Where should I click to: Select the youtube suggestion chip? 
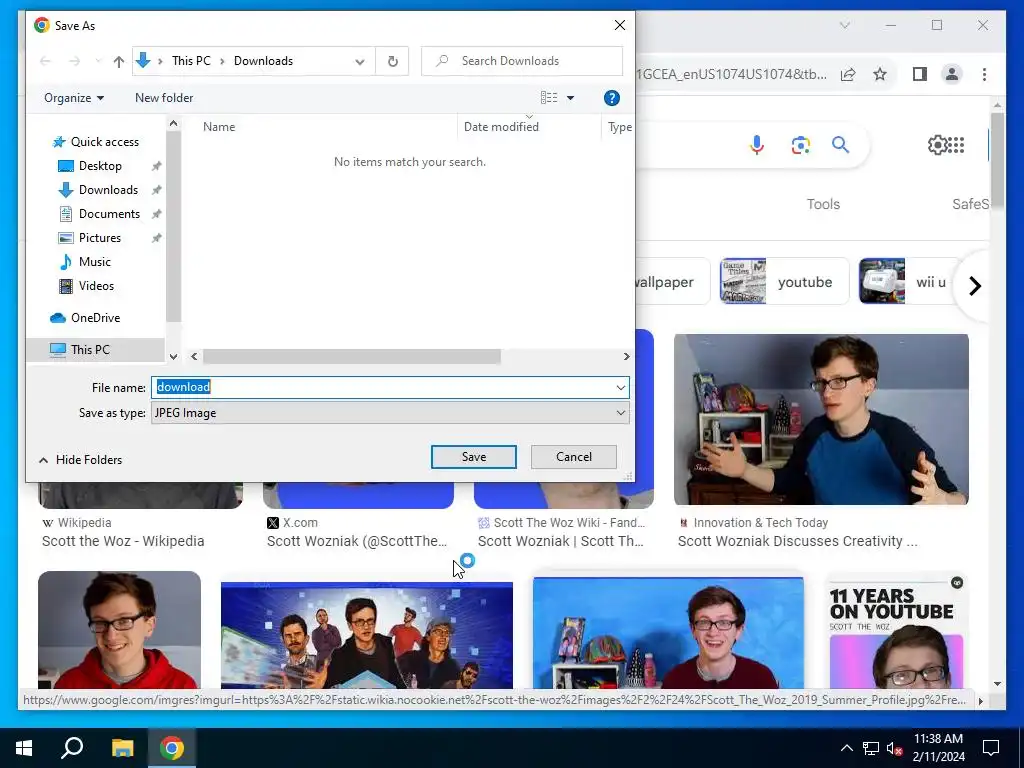(x=784, y=281)
